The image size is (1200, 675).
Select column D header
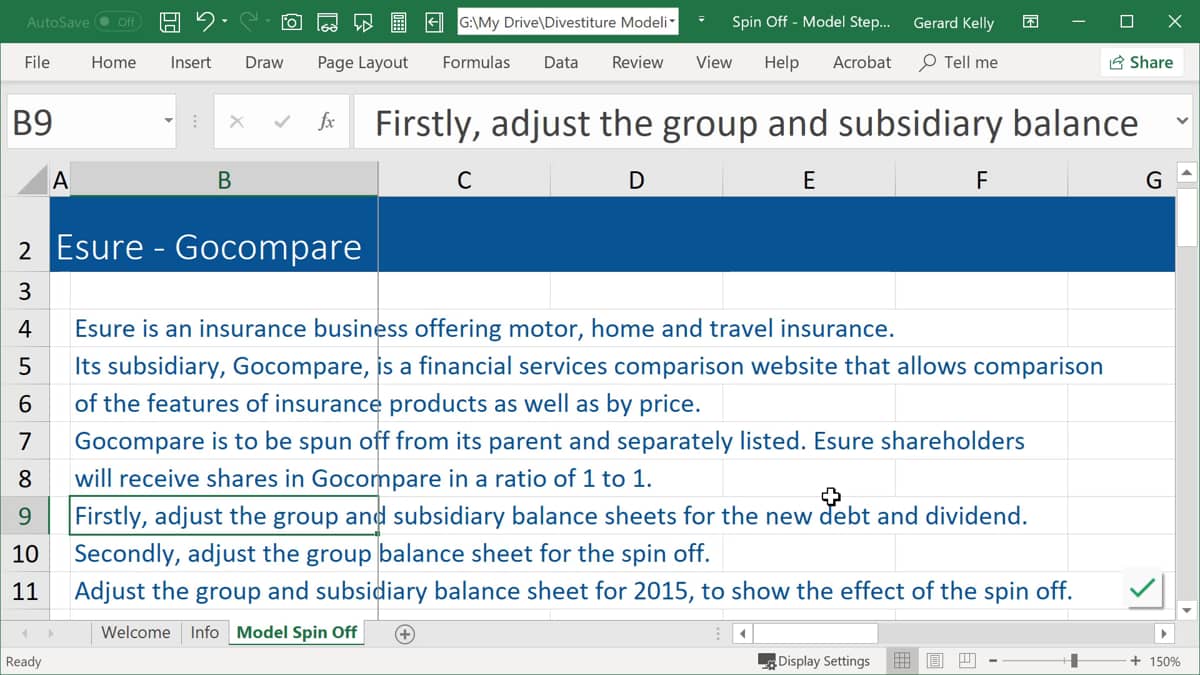[636, 180]
